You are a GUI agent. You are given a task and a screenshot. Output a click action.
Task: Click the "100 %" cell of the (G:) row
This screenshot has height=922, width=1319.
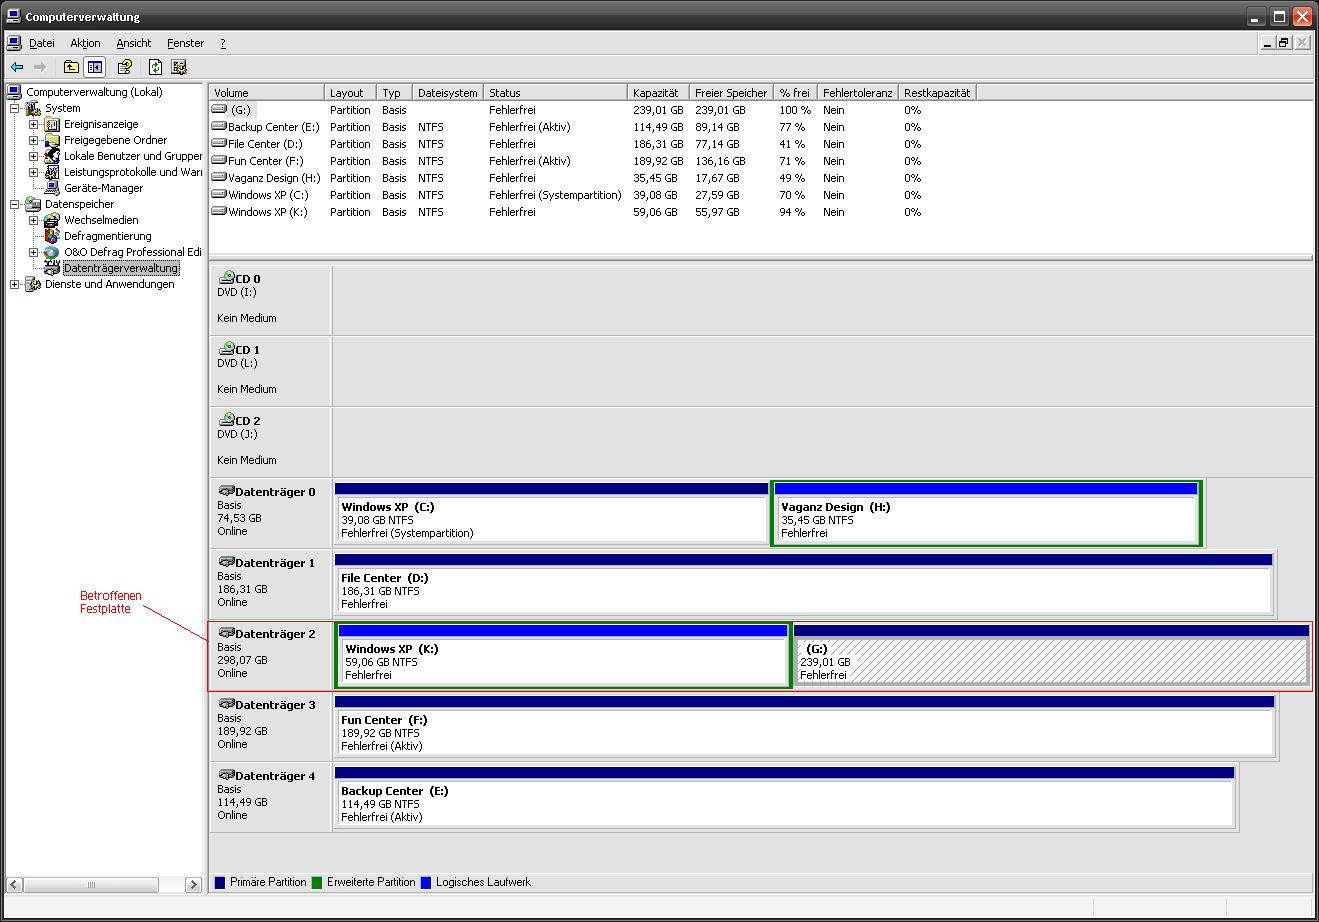(795, 110)
